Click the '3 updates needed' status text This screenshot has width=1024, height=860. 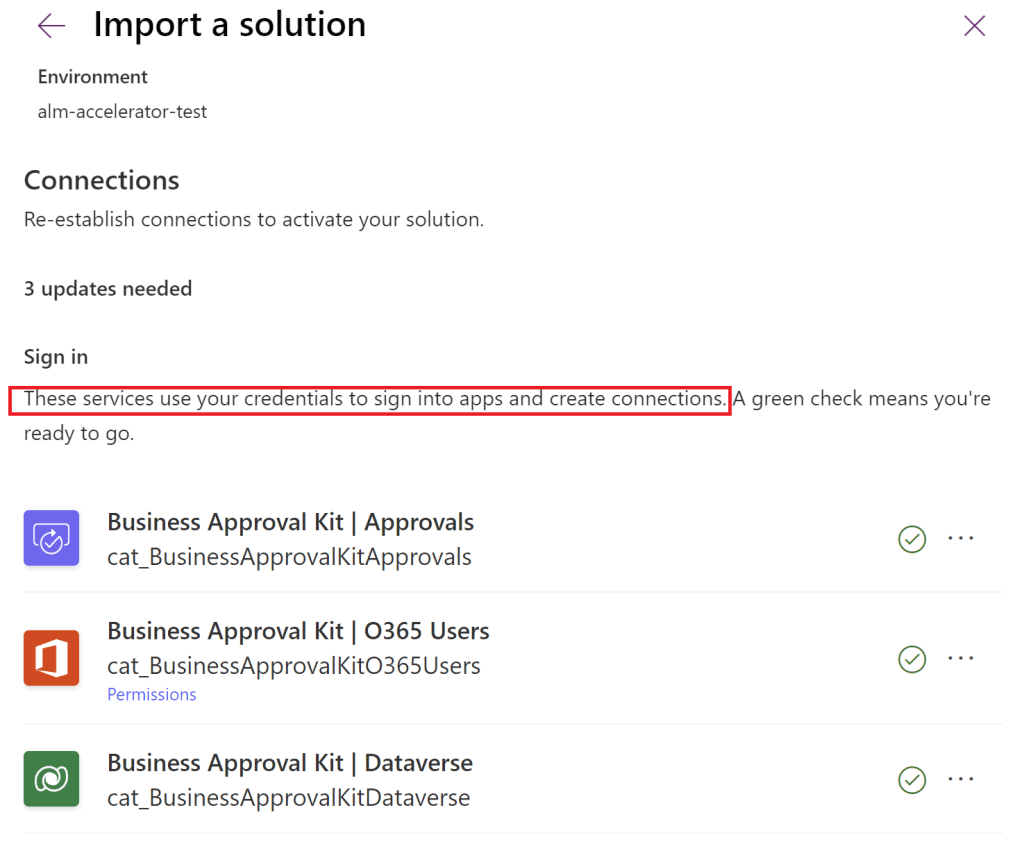pos(108,289)
